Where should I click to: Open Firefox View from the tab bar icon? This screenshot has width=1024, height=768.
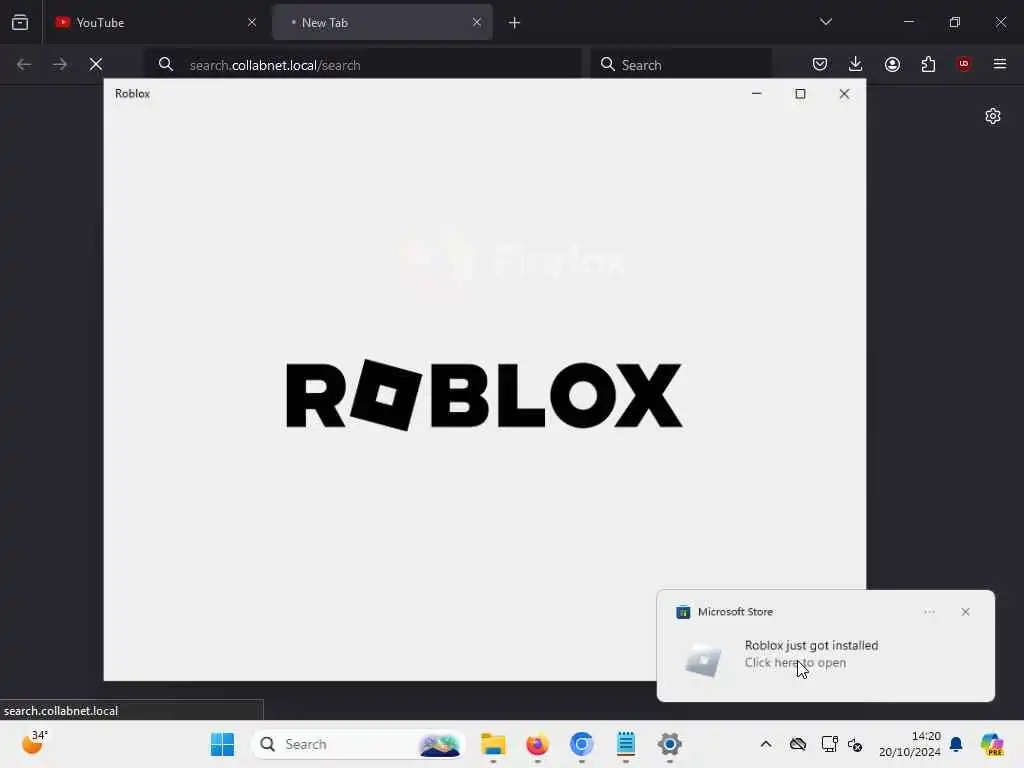coord(20,22)
